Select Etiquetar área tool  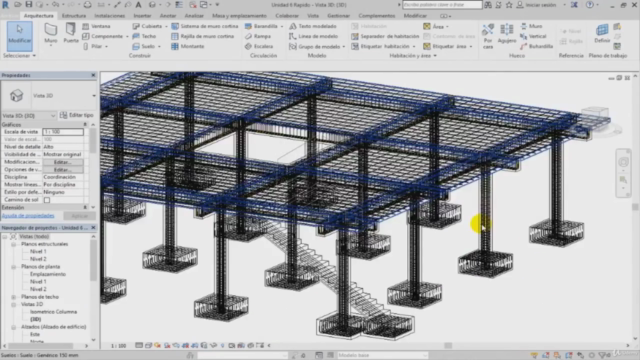(x=445, y=47)
